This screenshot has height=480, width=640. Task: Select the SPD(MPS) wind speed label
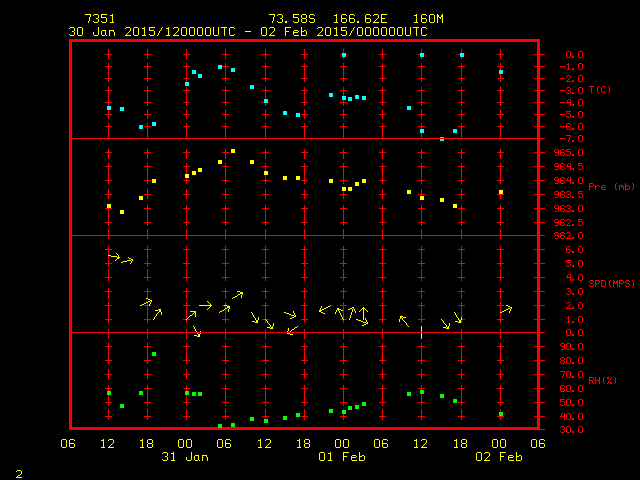click(x=611, y=284)
